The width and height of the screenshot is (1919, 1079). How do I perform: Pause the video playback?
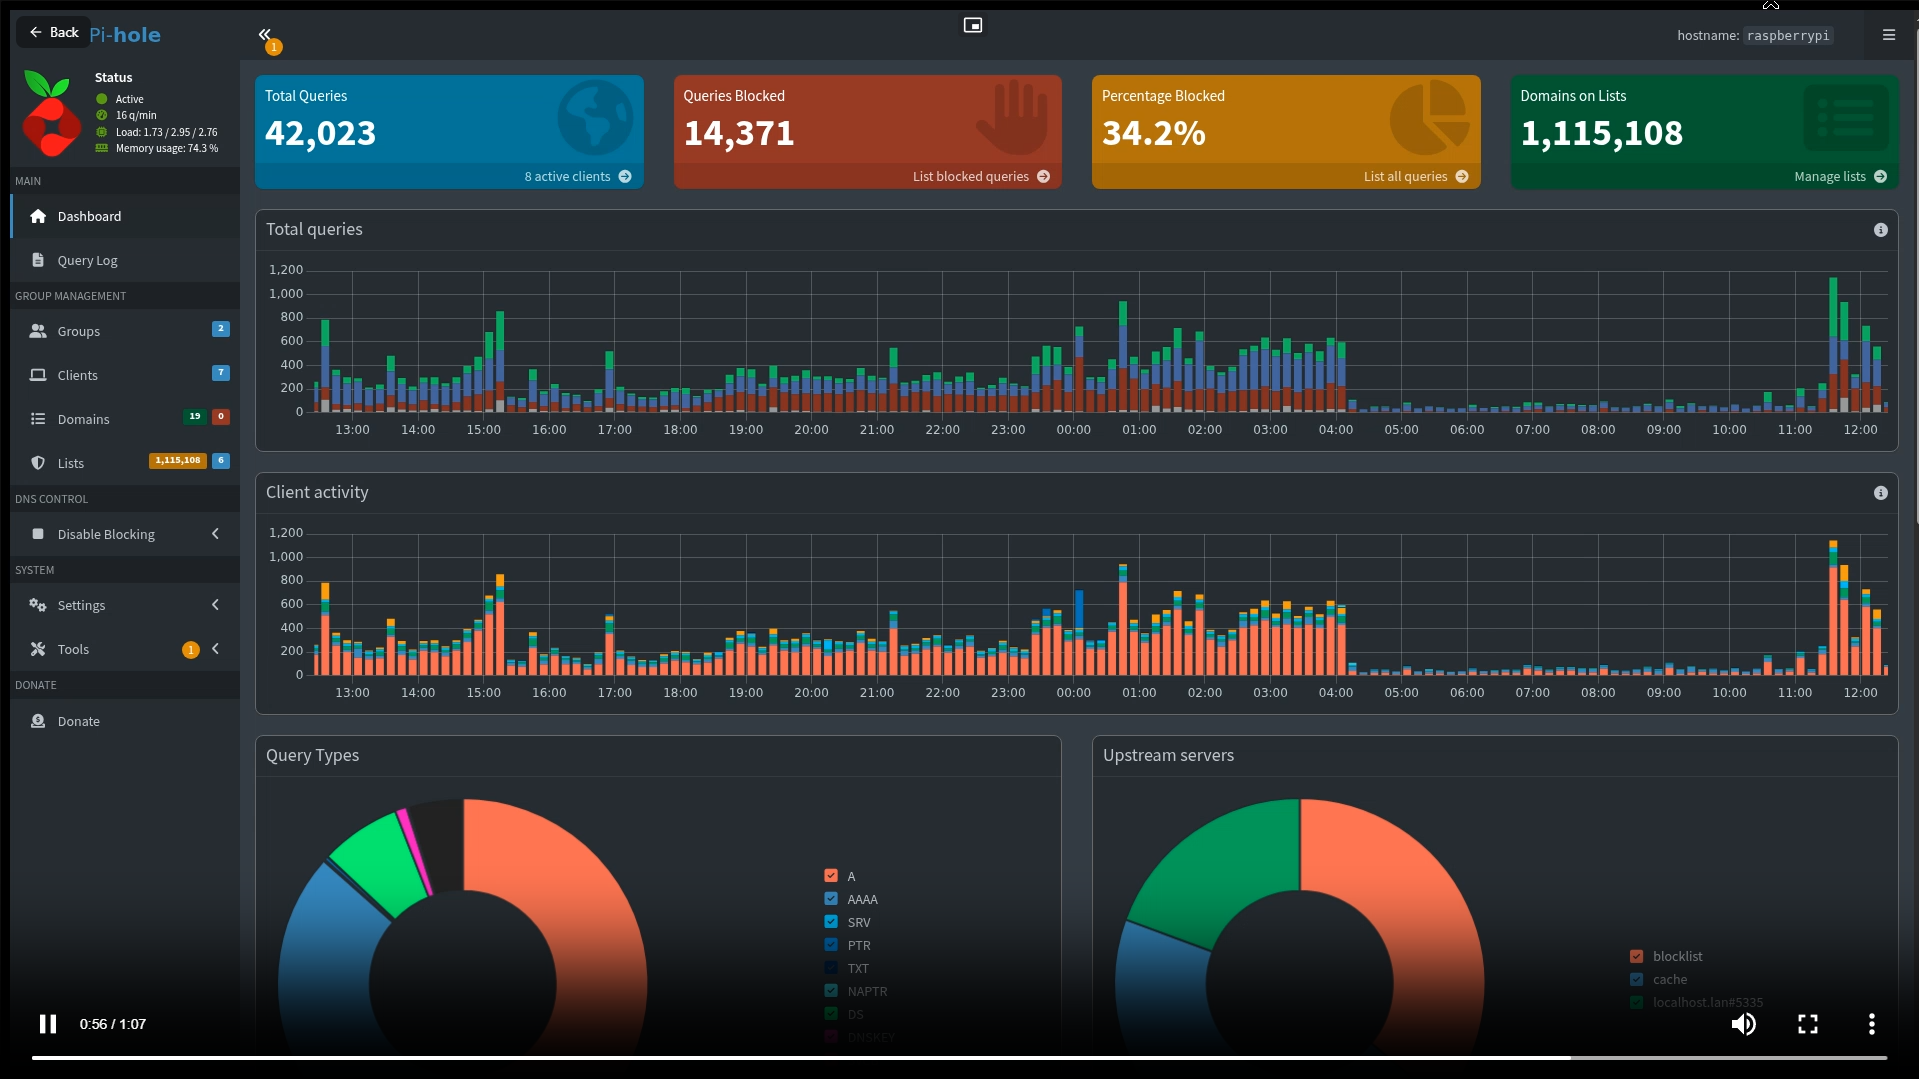47,1023
